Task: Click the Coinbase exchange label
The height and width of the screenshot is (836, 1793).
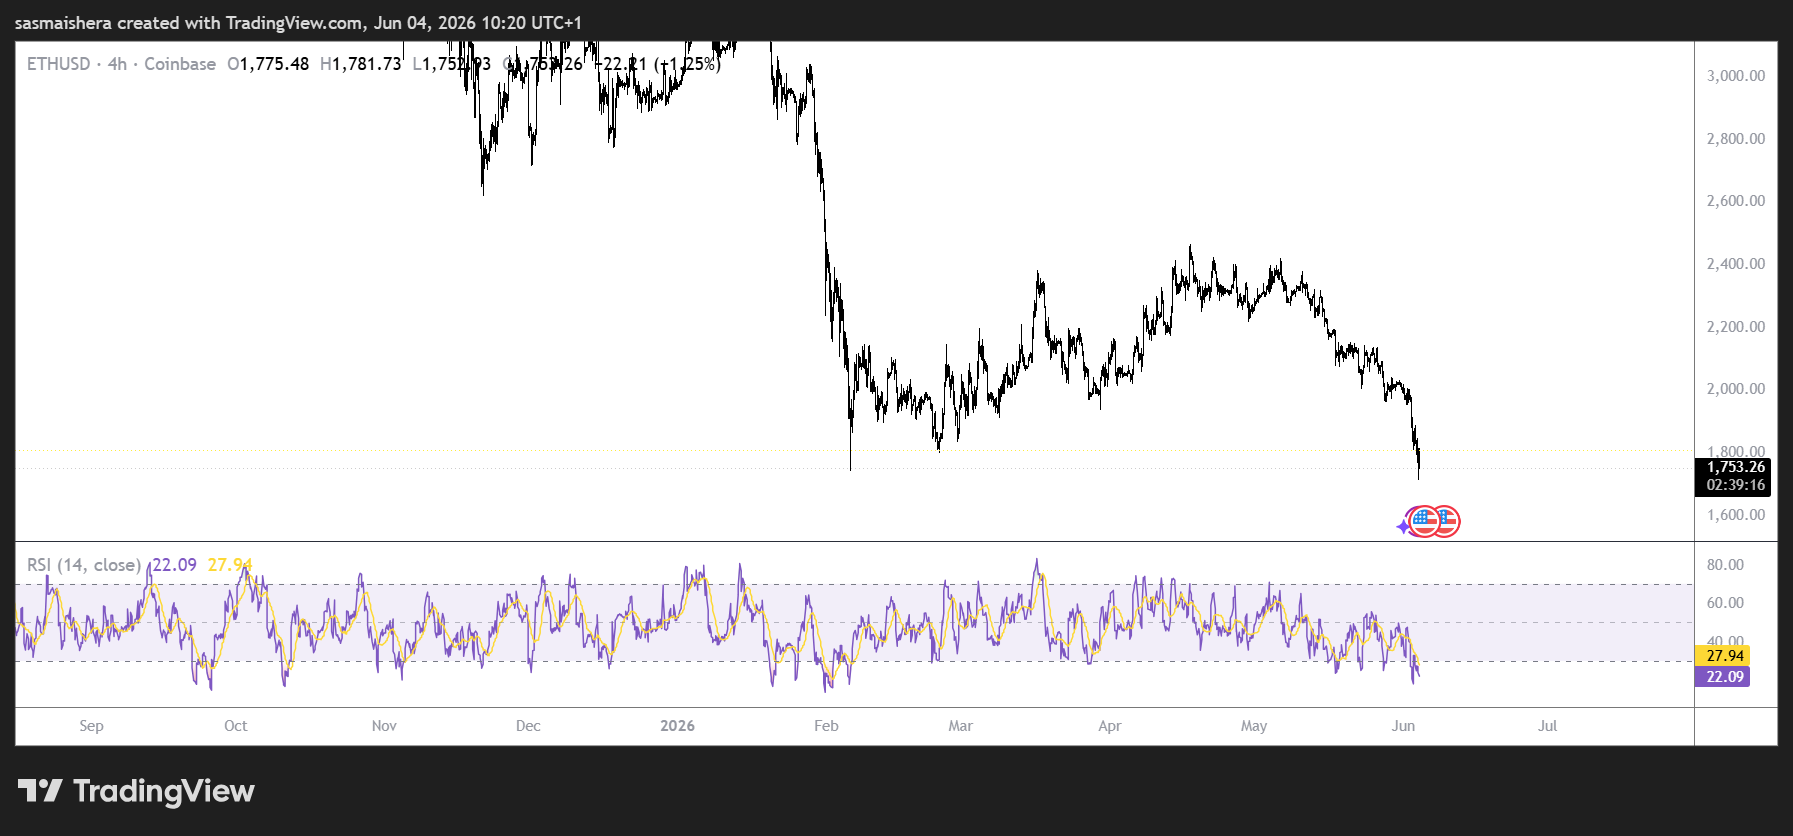Action: click(x=180, y=64)
